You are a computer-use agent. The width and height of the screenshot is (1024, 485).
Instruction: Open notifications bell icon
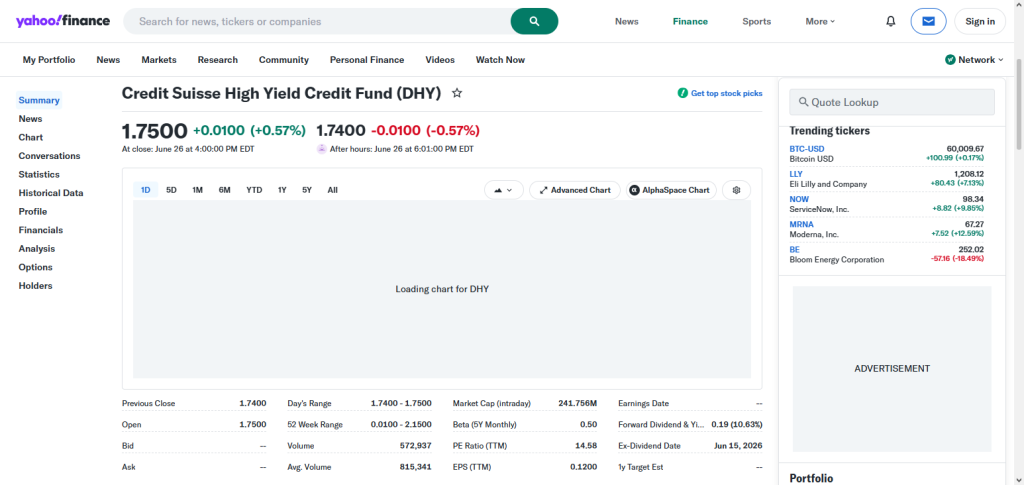point(890,22)
